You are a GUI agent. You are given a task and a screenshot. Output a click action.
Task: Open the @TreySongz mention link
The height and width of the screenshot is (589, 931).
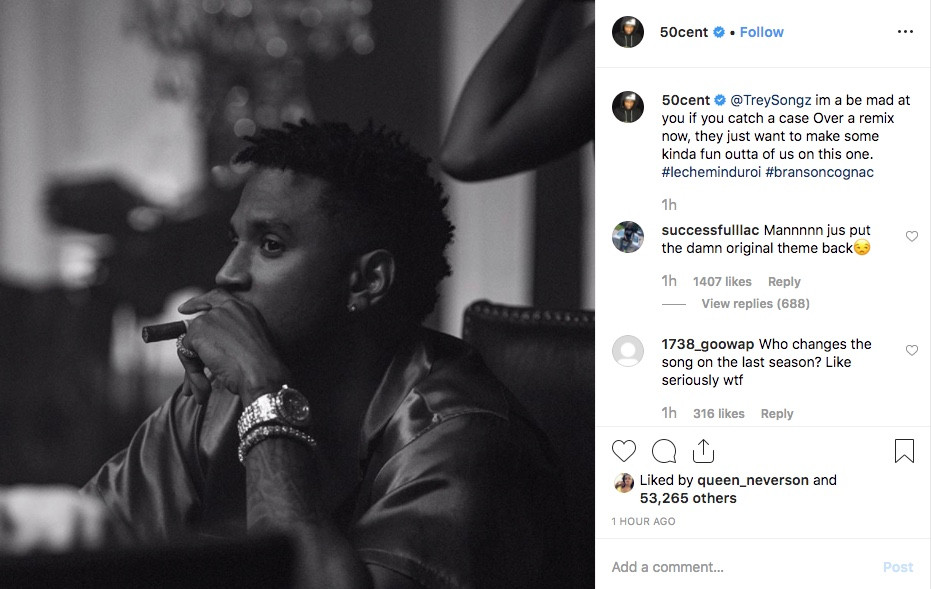[x=770, y=100]
